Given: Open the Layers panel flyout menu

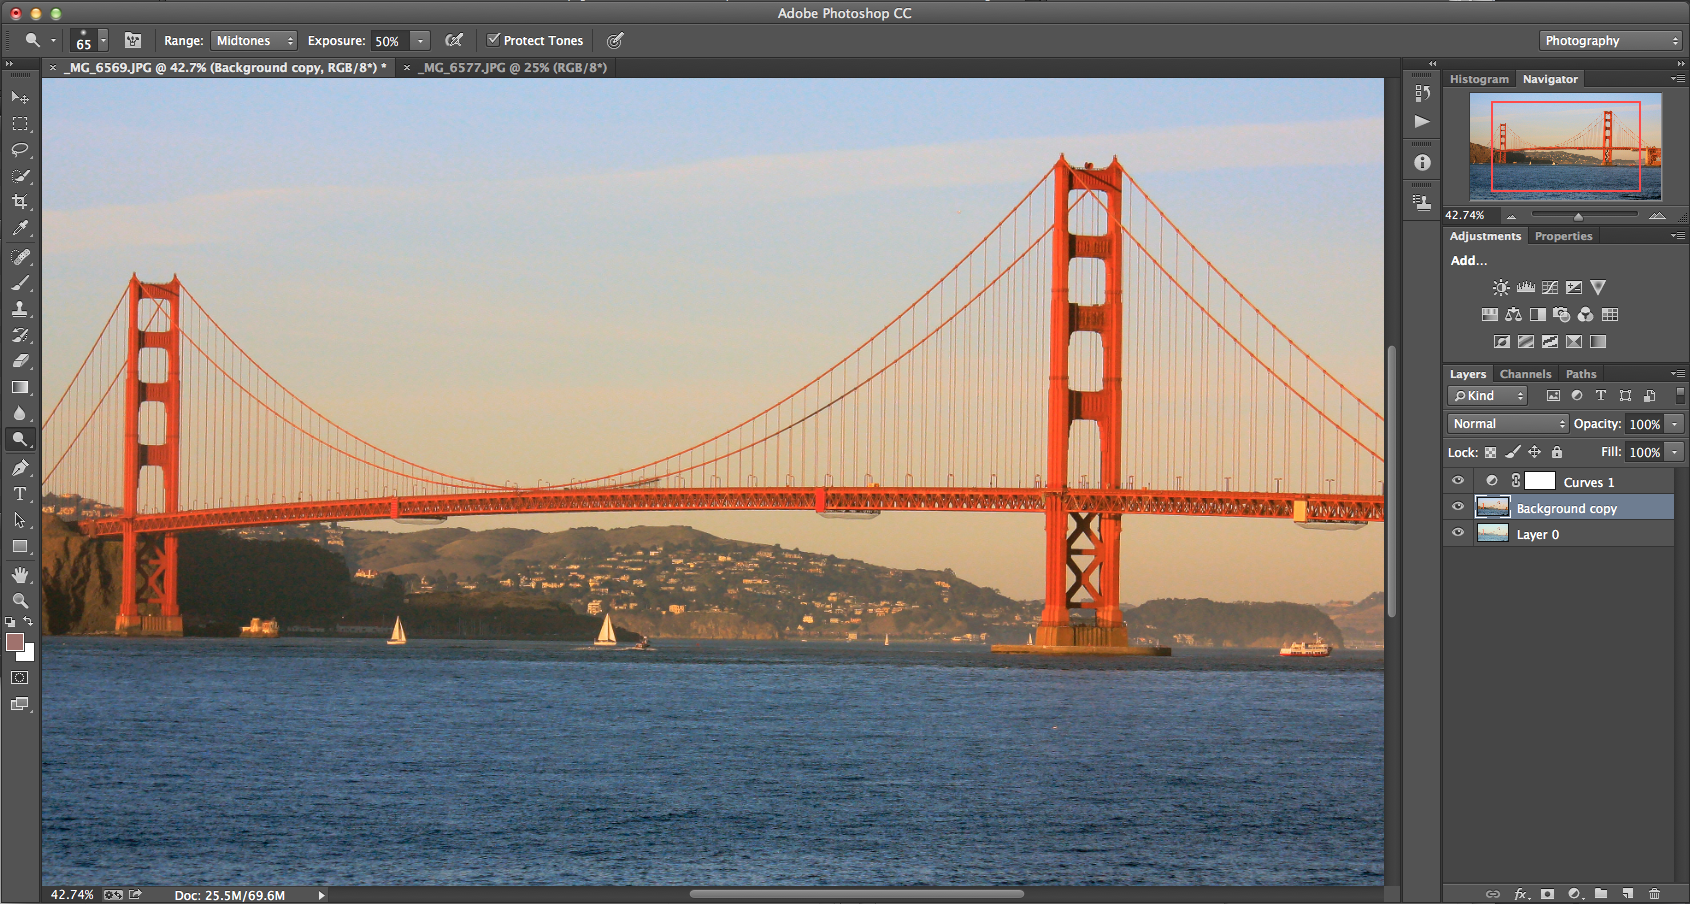Looking at the screenshot, I should click(x=1678, y=374).
